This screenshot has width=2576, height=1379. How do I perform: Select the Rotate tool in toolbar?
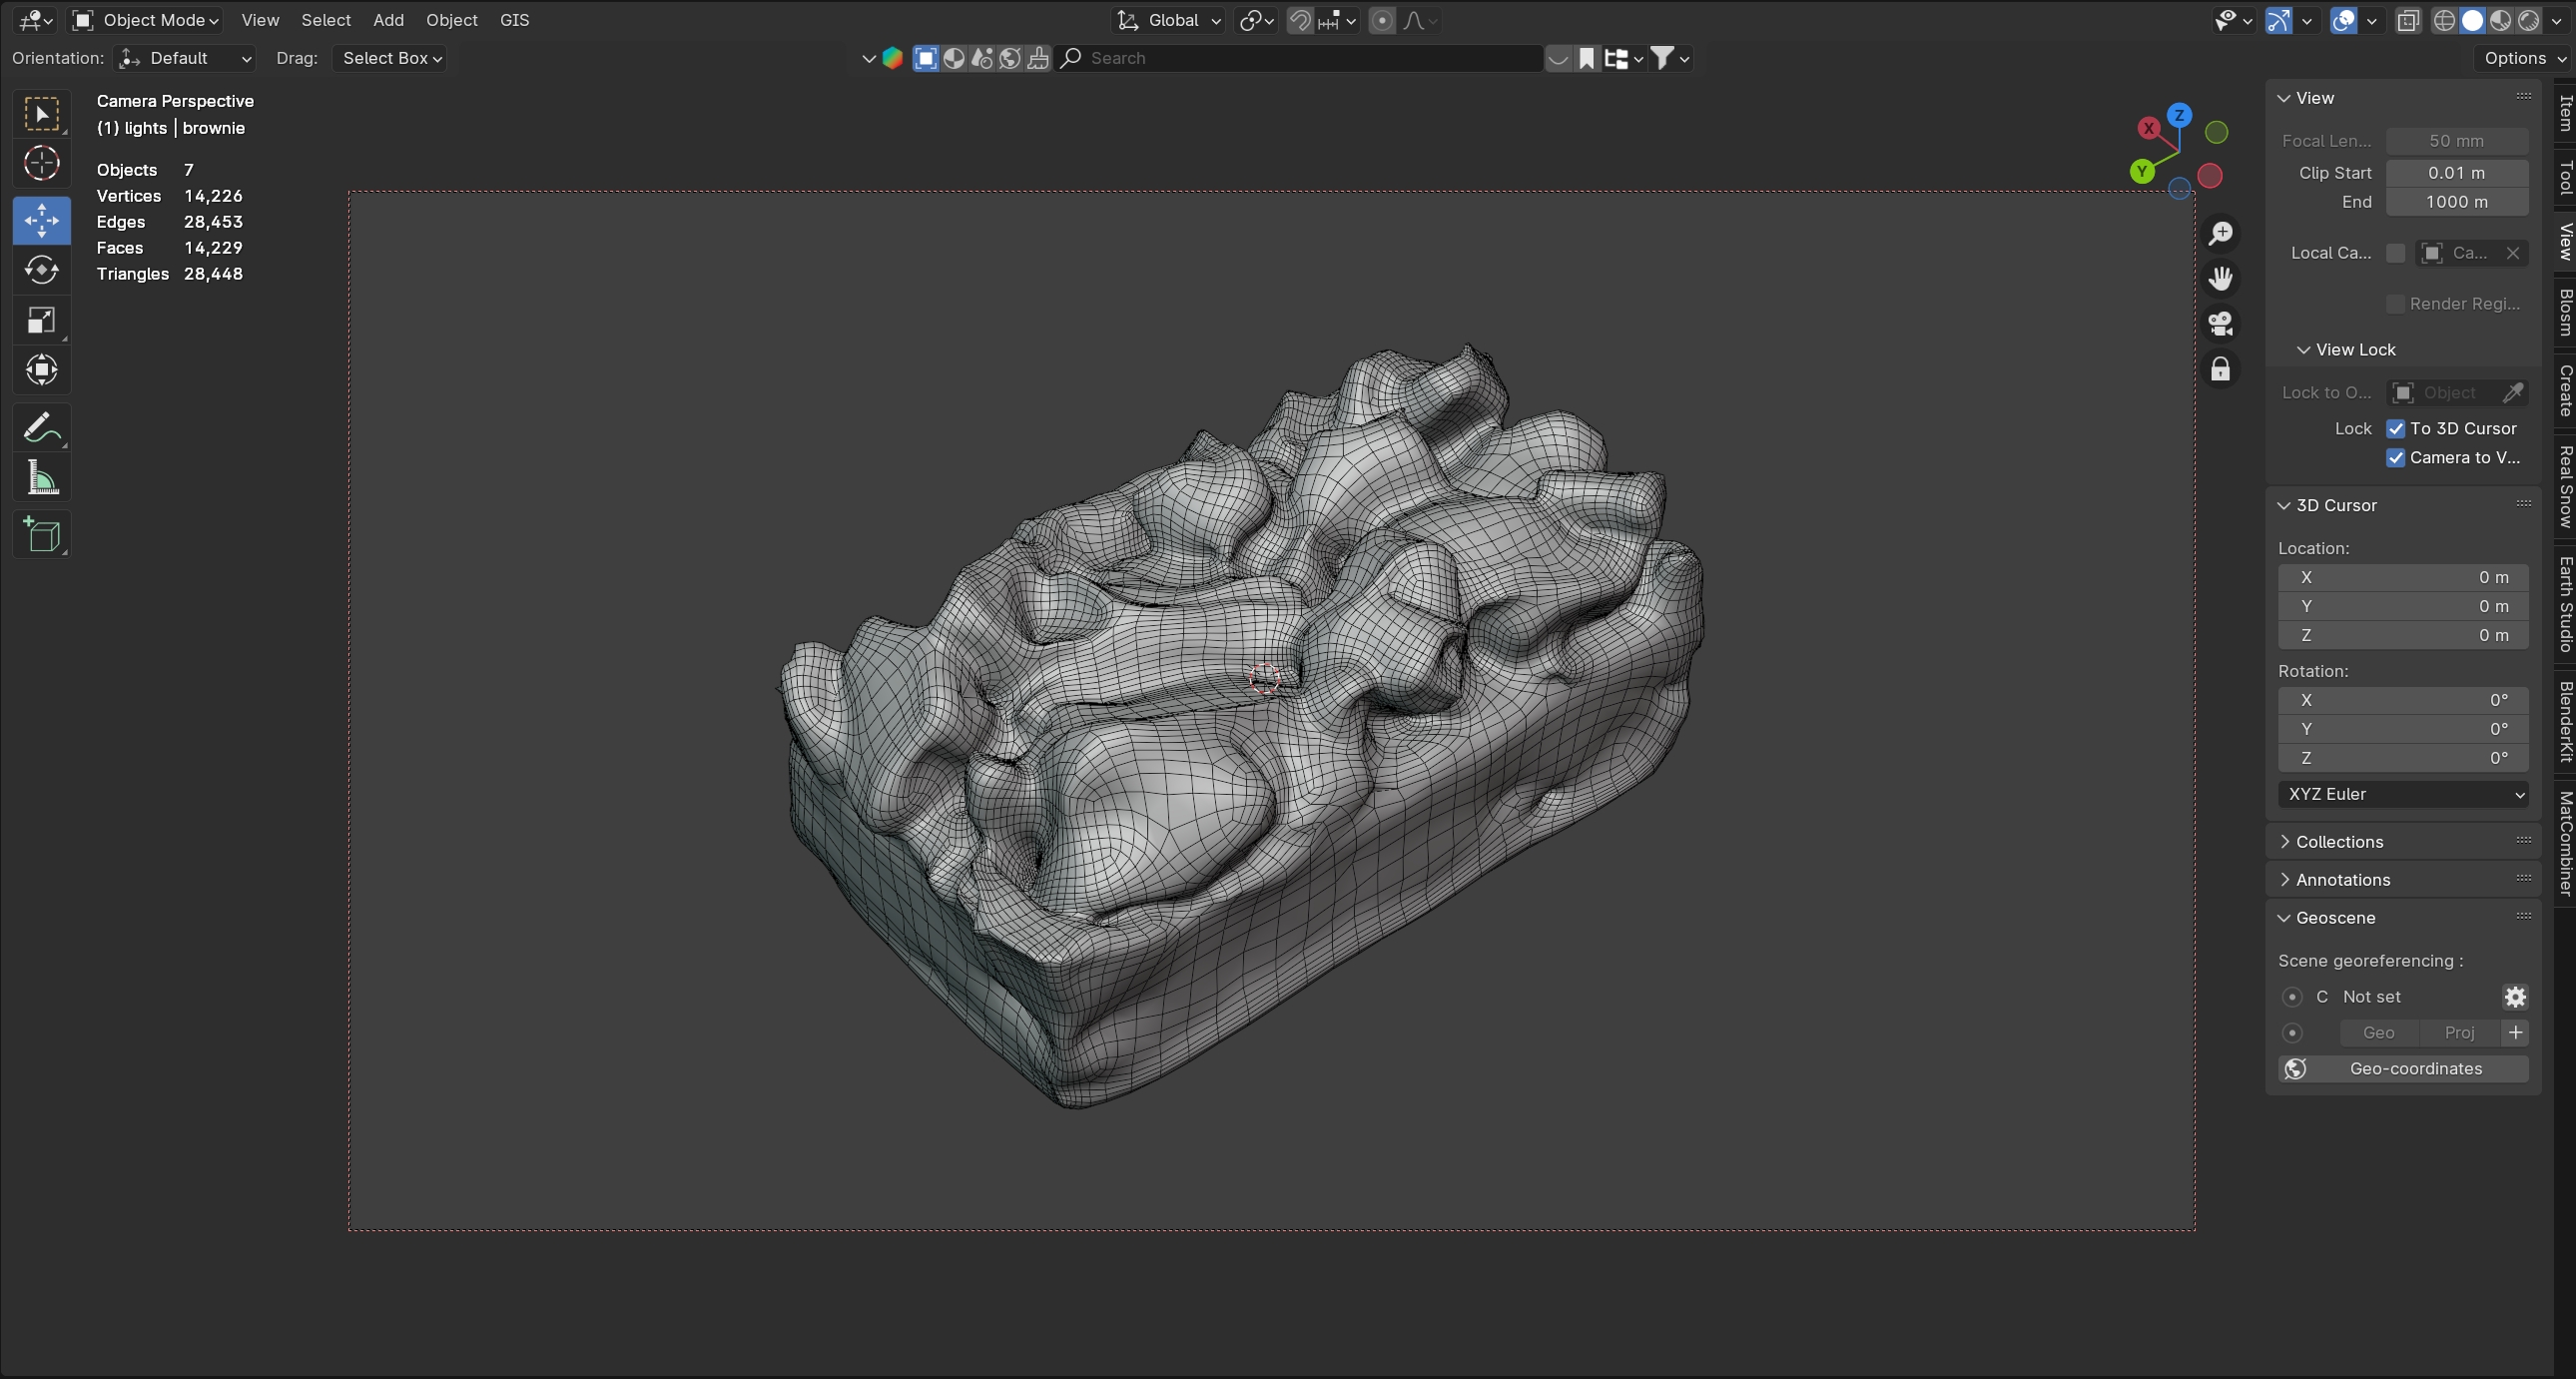tap(41, 270)
